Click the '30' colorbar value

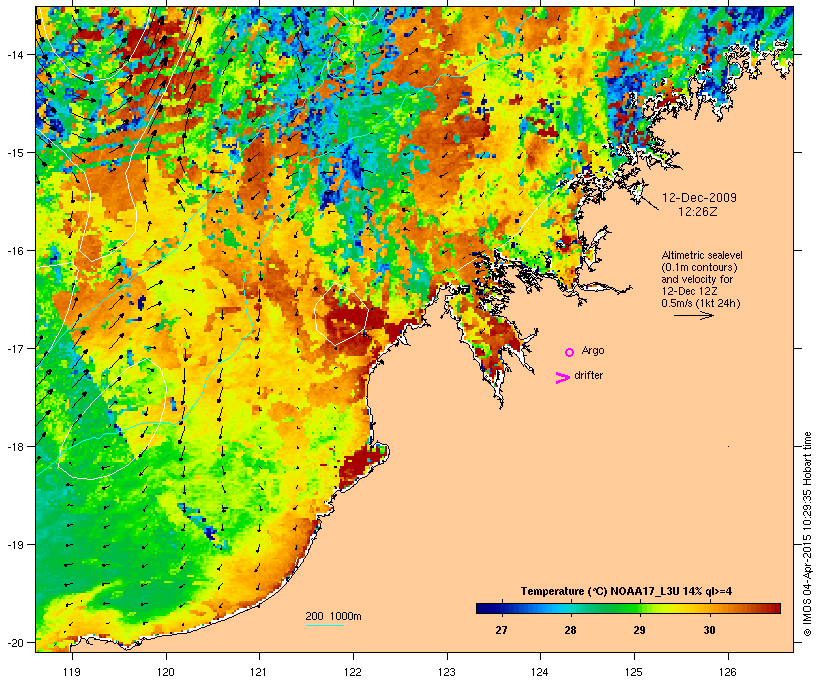coord(709,630)
